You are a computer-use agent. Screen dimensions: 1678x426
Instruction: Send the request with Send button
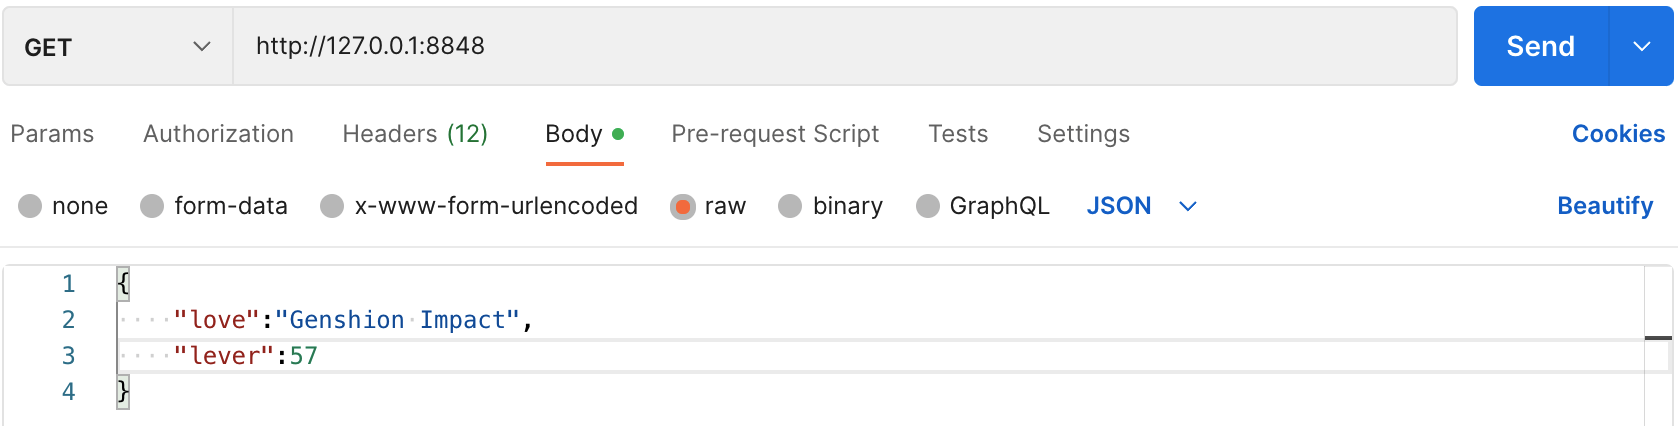1541,46
